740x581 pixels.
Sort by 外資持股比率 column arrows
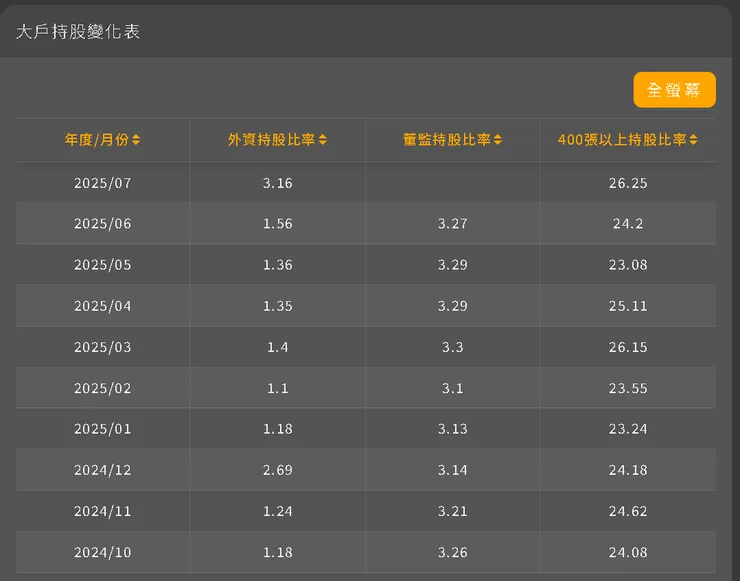[x=323, y=140]
